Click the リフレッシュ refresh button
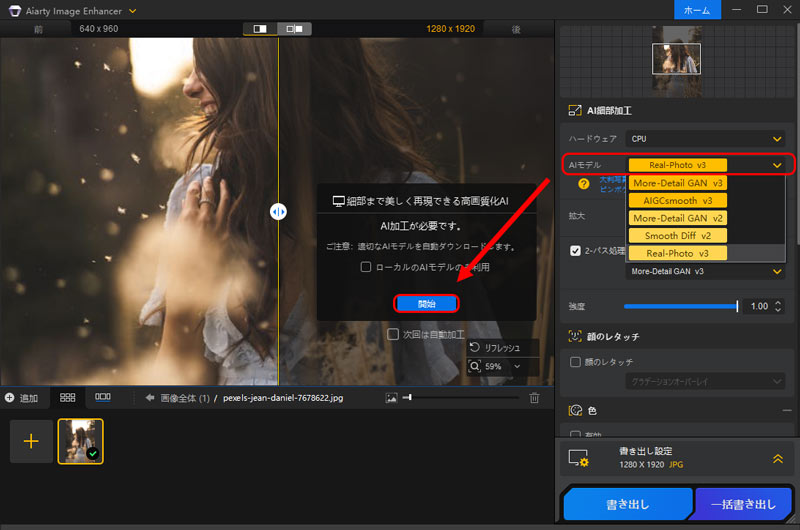The height and width of the screenshot is (530, 800). point(502,347)
